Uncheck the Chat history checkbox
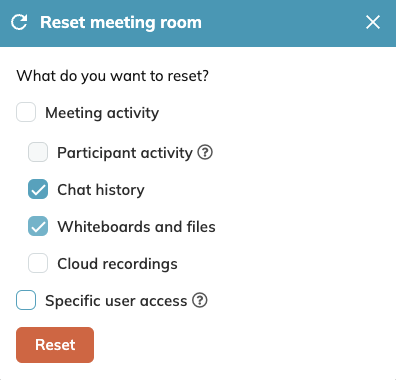 click(x=38, y=189)
